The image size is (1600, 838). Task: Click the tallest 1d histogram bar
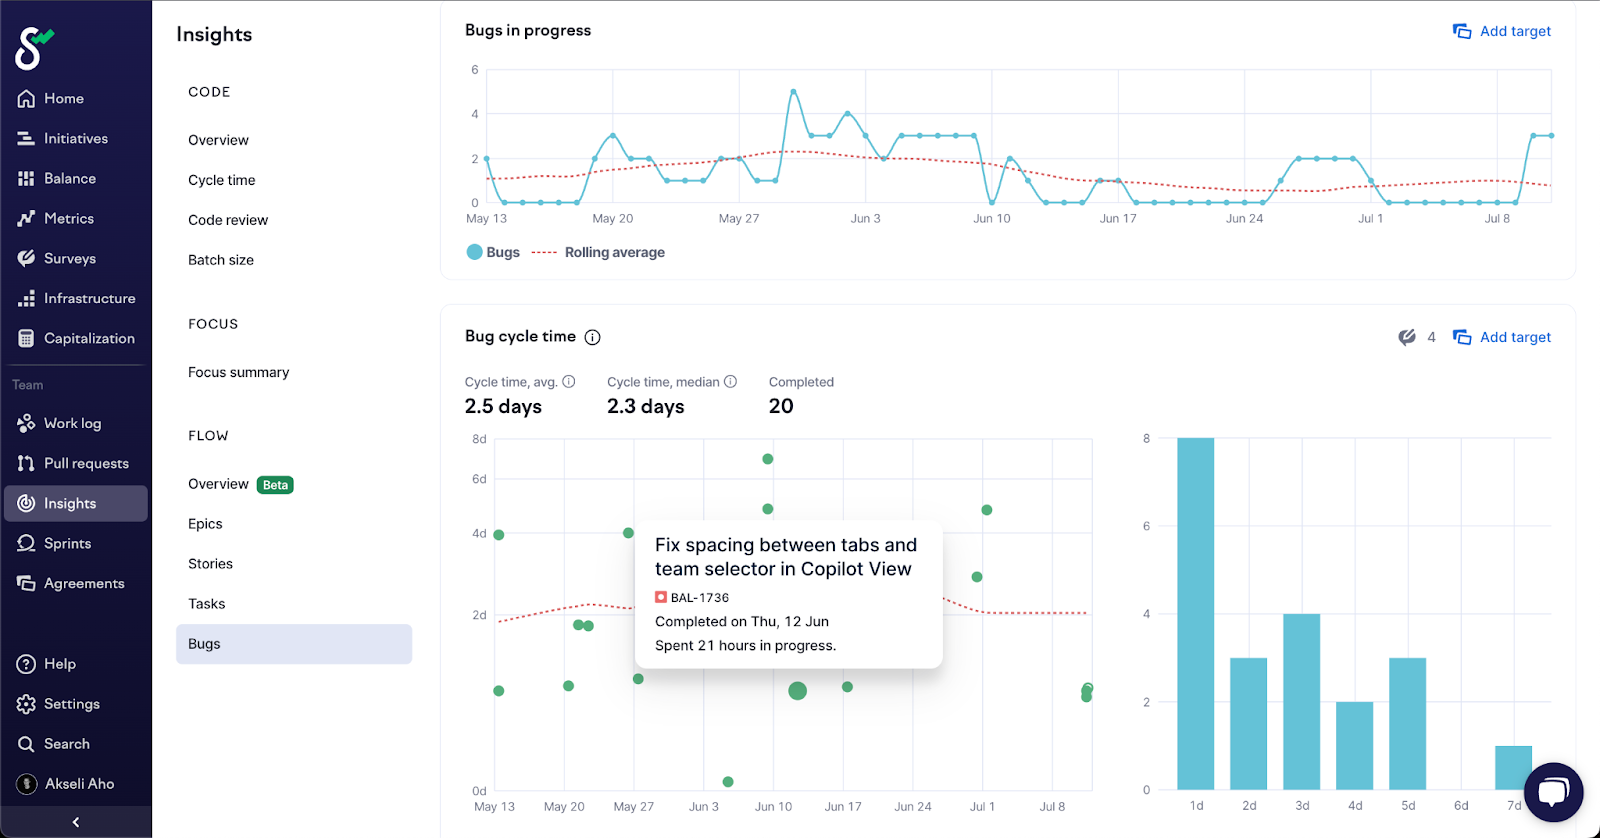[1195, 614]
